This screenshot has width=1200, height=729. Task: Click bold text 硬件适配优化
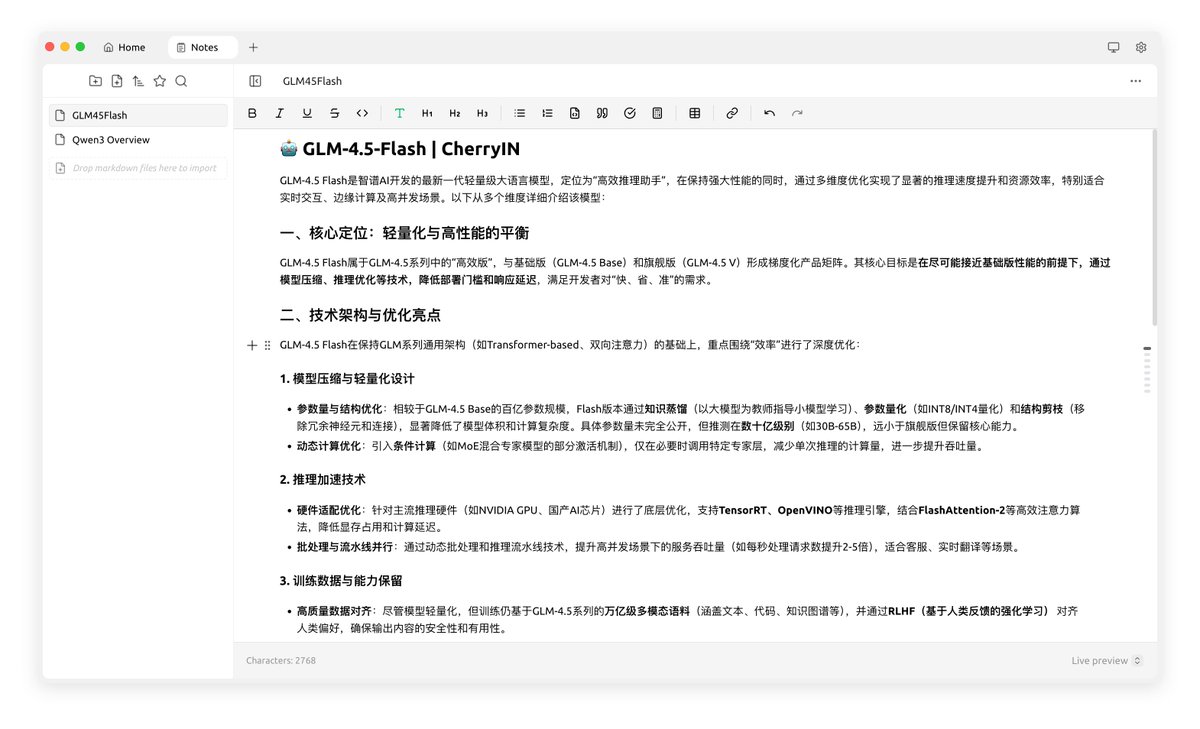click(x=329, y=510)
